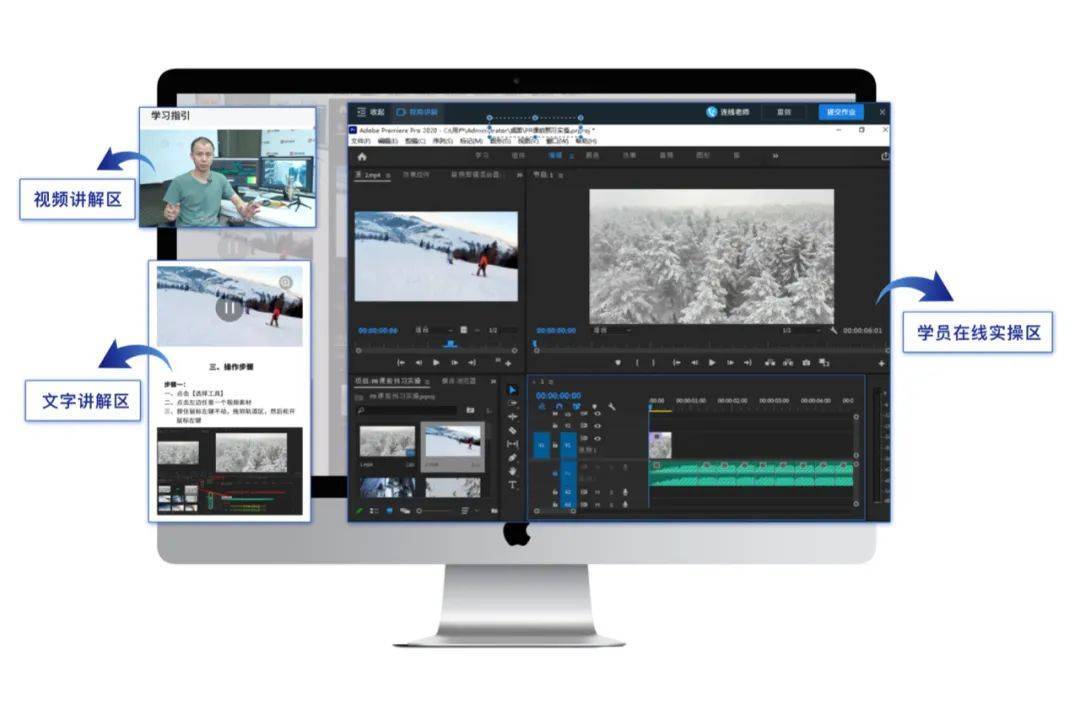Expand the workspace overflow chevrons
Viewport: 1080px width, 703px height.
tap(775, 156)
